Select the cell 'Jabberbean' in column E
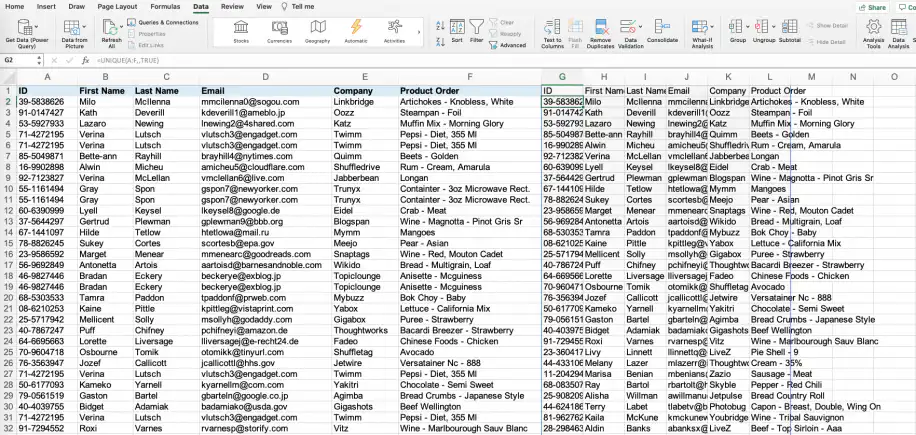Image resolution: width=916 pixels, height=435 pixels. (365, 178)
